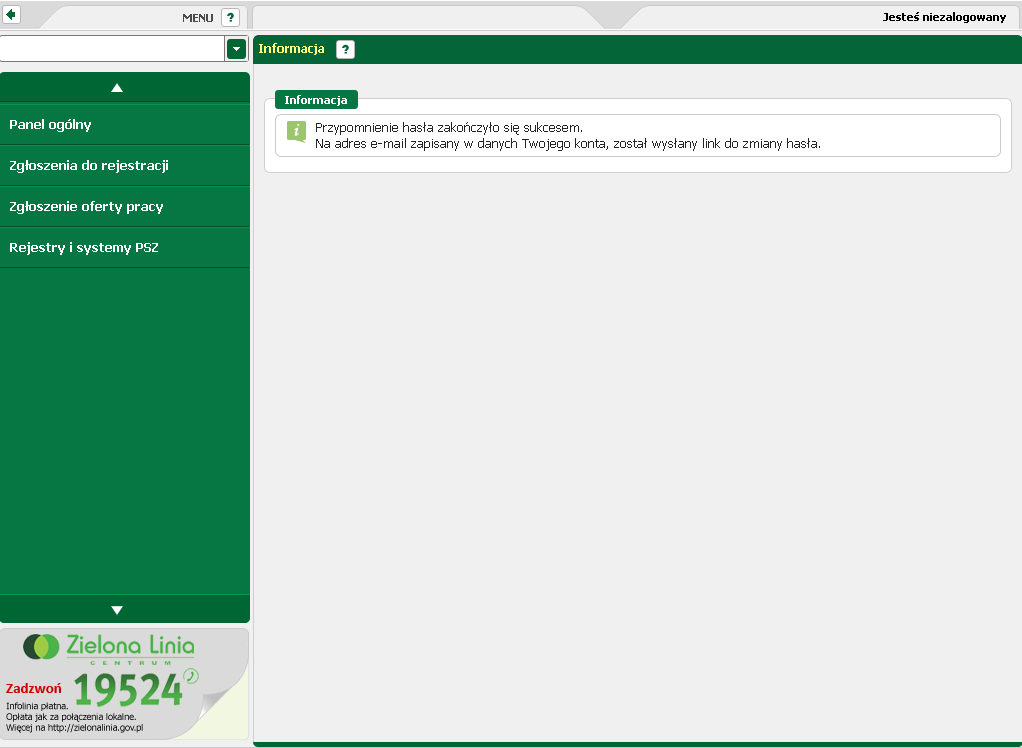Click the Jesteś niezalogowany status text
Image resolution: width=1022 pixels, height=748 pixels.
pyautogui.click(x=944, y=18)
